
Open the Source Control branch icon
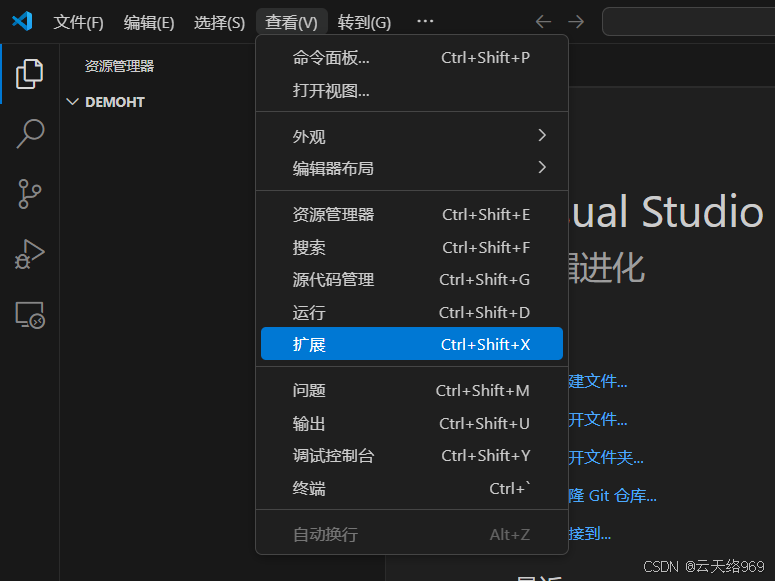(30, 194)
